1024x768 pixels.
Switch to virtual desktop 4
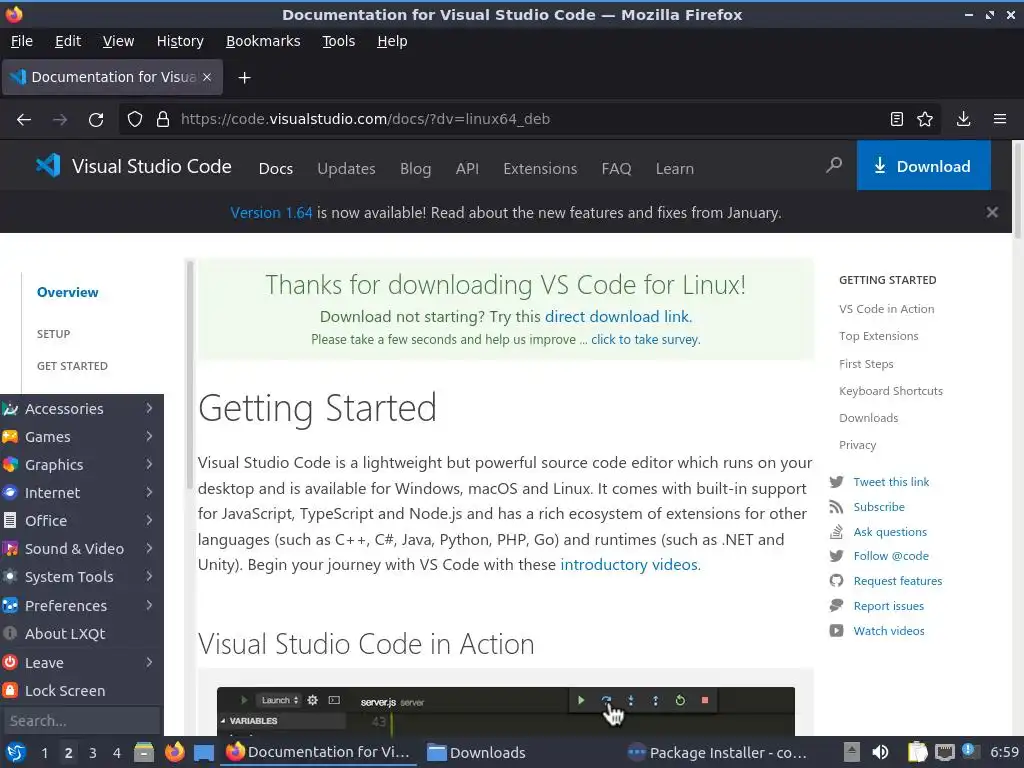coord(117,753)
